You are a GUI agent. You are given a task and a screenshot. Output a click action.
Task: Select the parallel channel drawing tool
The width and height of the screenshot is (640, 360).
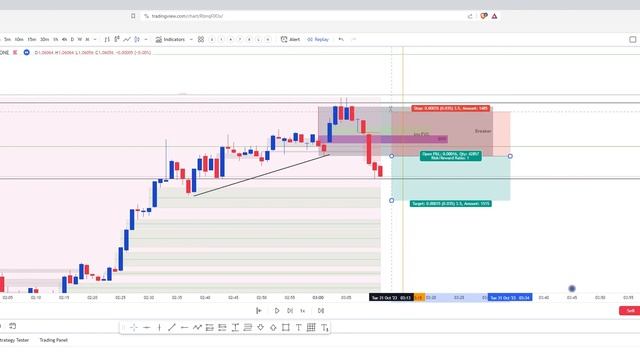tap(248, 327)
